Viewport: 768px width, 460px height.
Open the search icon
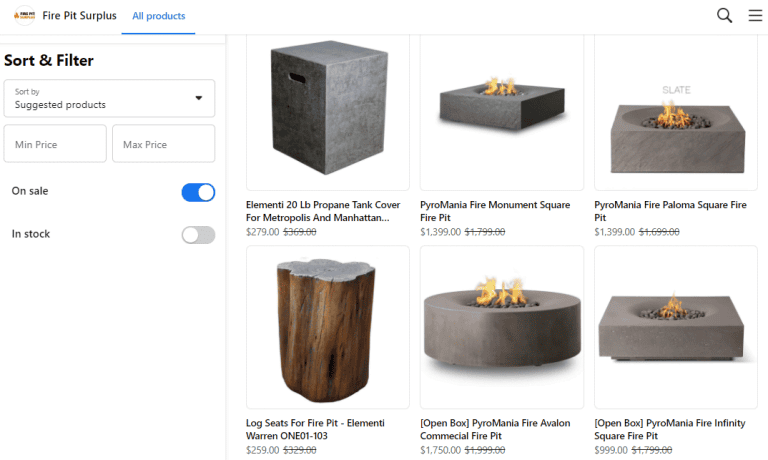725,15
